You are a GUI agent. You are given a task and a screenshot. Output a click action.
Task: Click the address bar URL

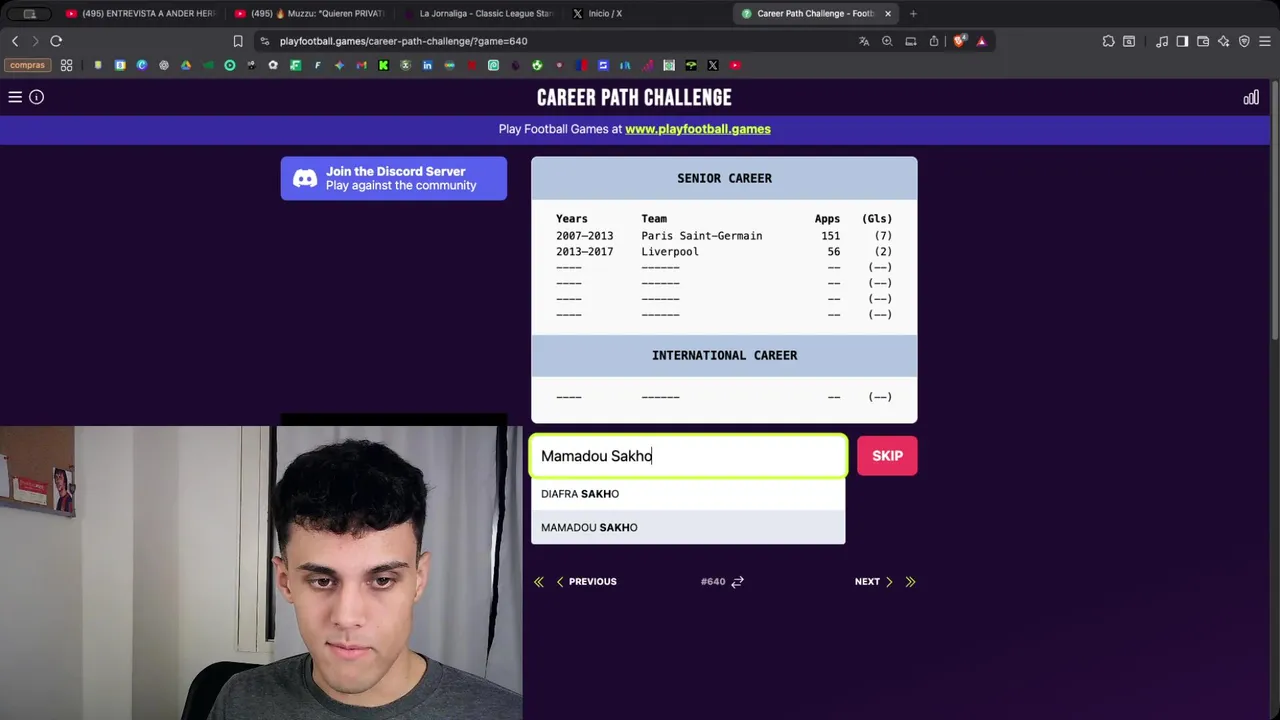tap(403, 41)
